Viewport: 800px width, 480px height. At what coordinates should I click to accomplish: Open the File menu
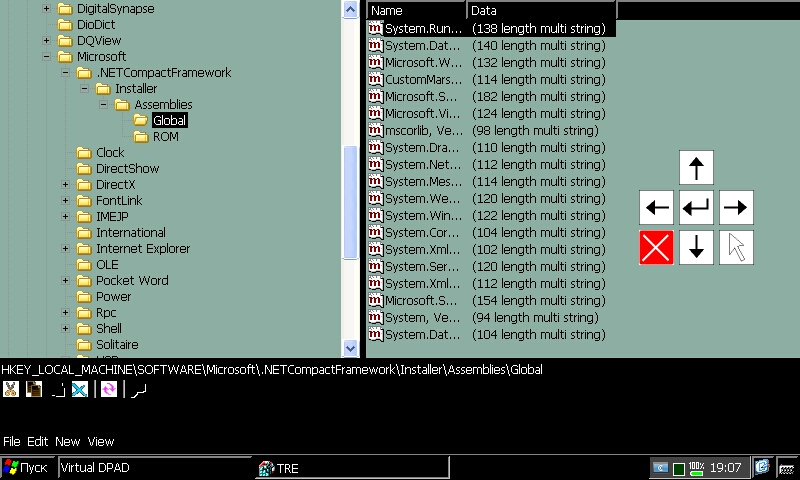[12, 441]
